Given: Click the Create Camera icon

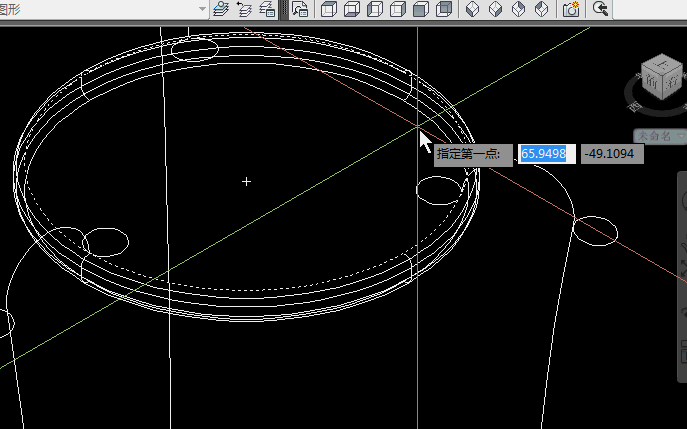Looking at the screenshot, I should (x=571, y=9).
